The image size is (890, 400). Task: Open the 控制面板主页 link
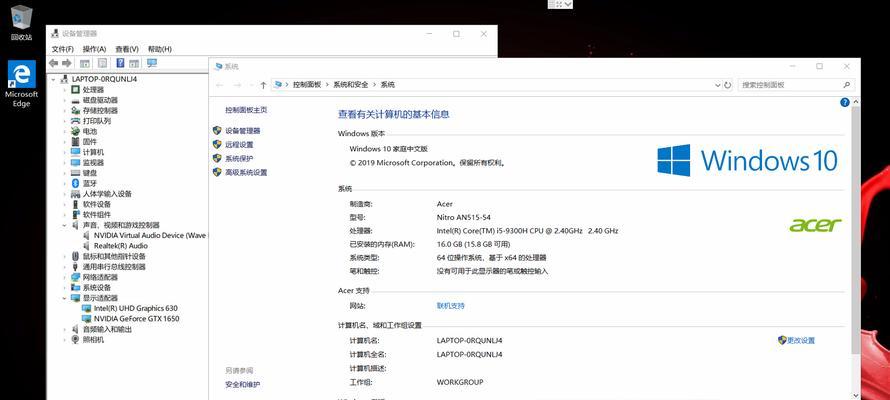[246, 110]
